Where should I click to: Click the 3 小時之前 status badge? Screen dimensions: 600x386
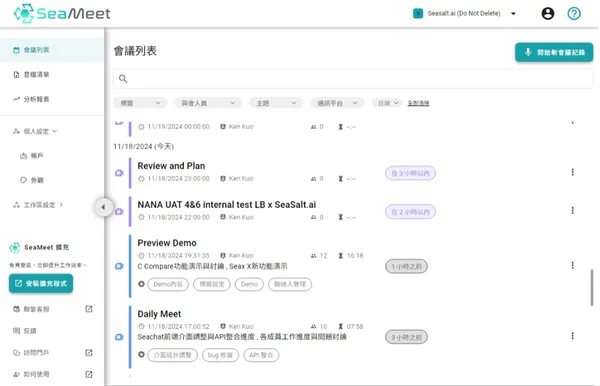(406, 337)
